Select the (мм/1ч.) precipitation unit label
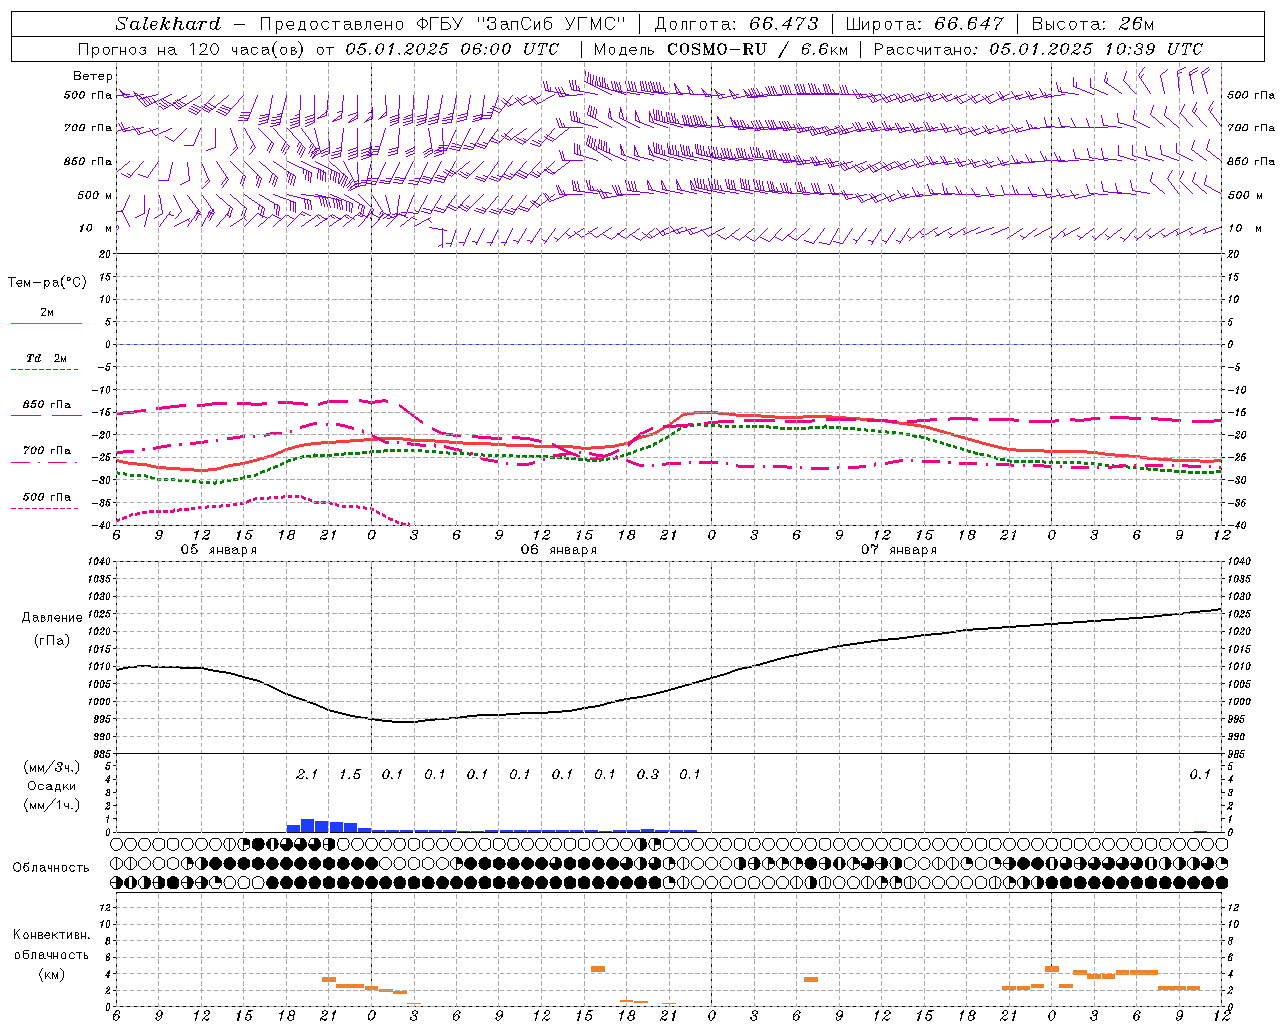This screenshot has width=1280, height=1024. point(51,805)
